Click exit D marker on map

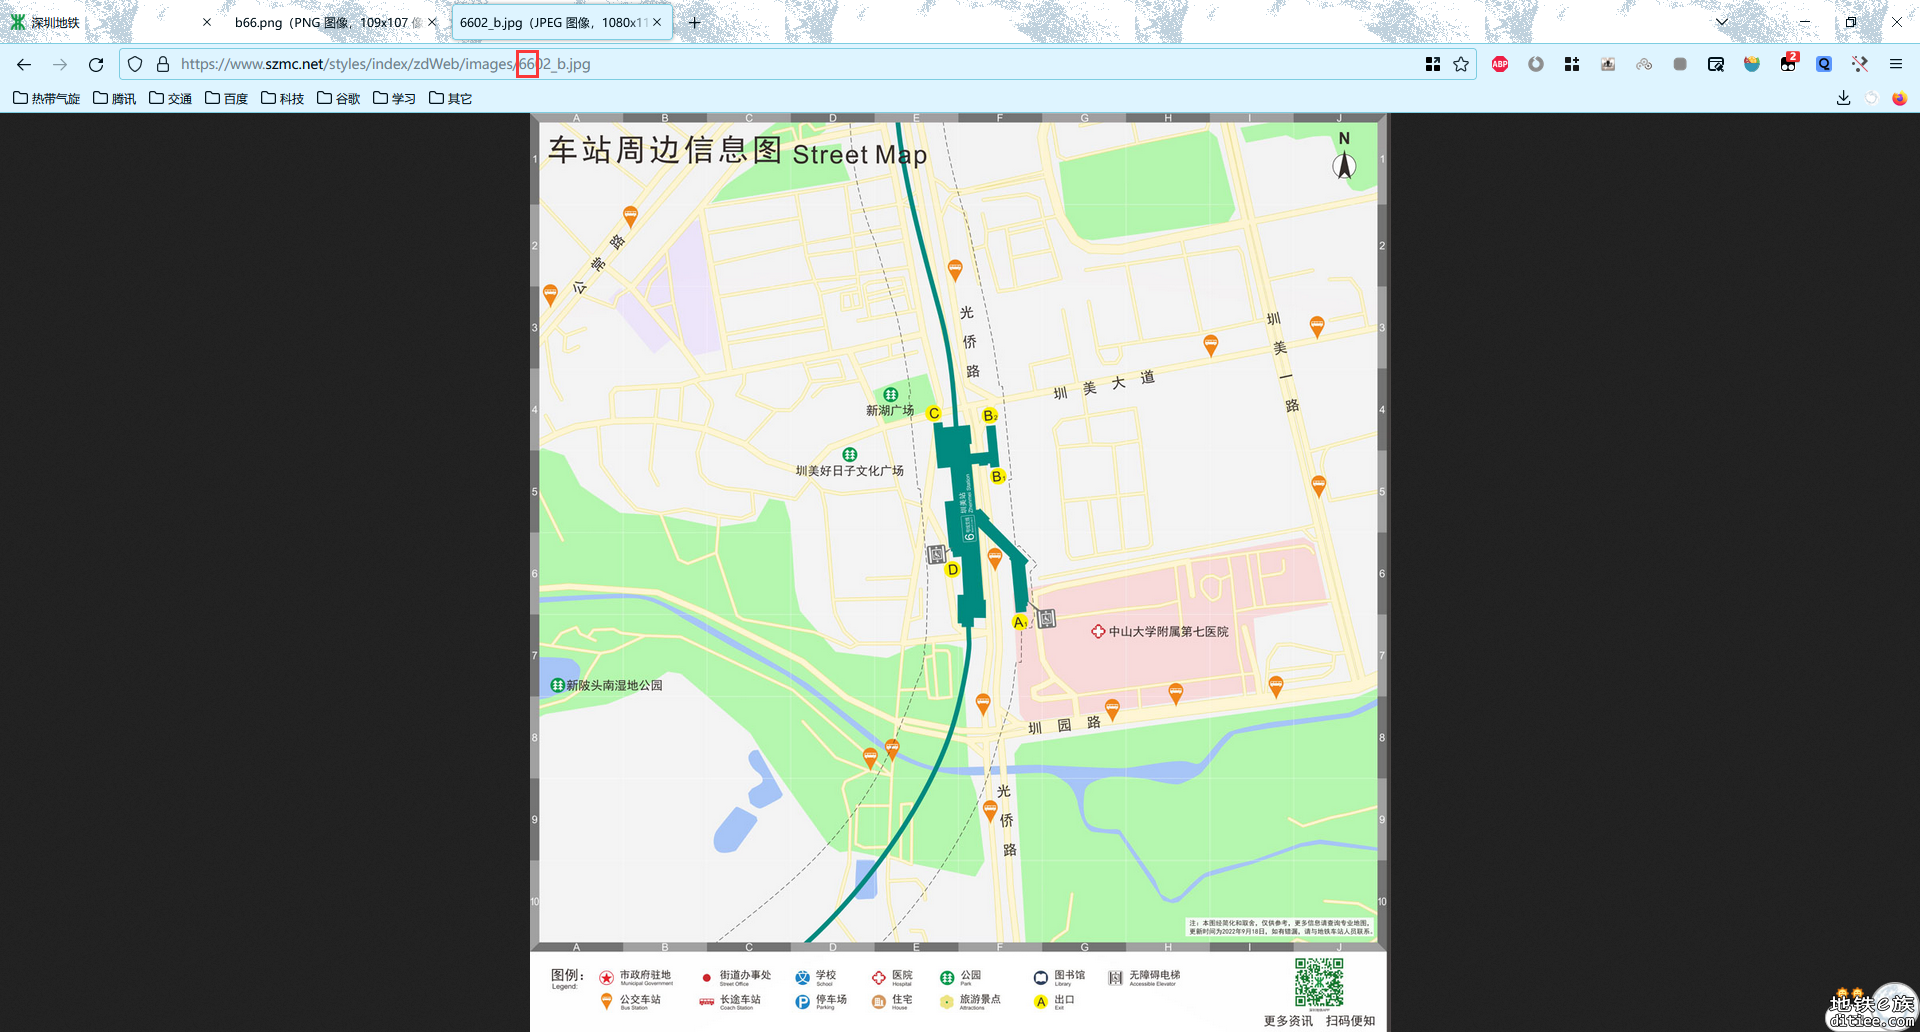(x=953, y=570)
